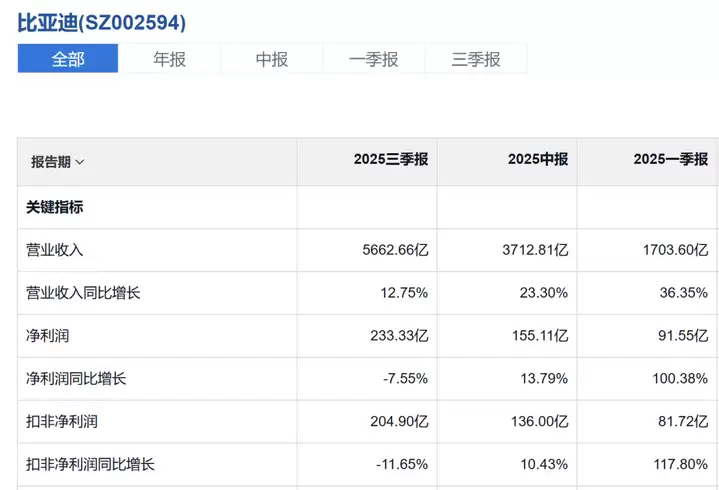Image resolution: width=719 pixels, height=490 pixels.
Task: Click the 营业收入 row label
Action: point(54,250)
